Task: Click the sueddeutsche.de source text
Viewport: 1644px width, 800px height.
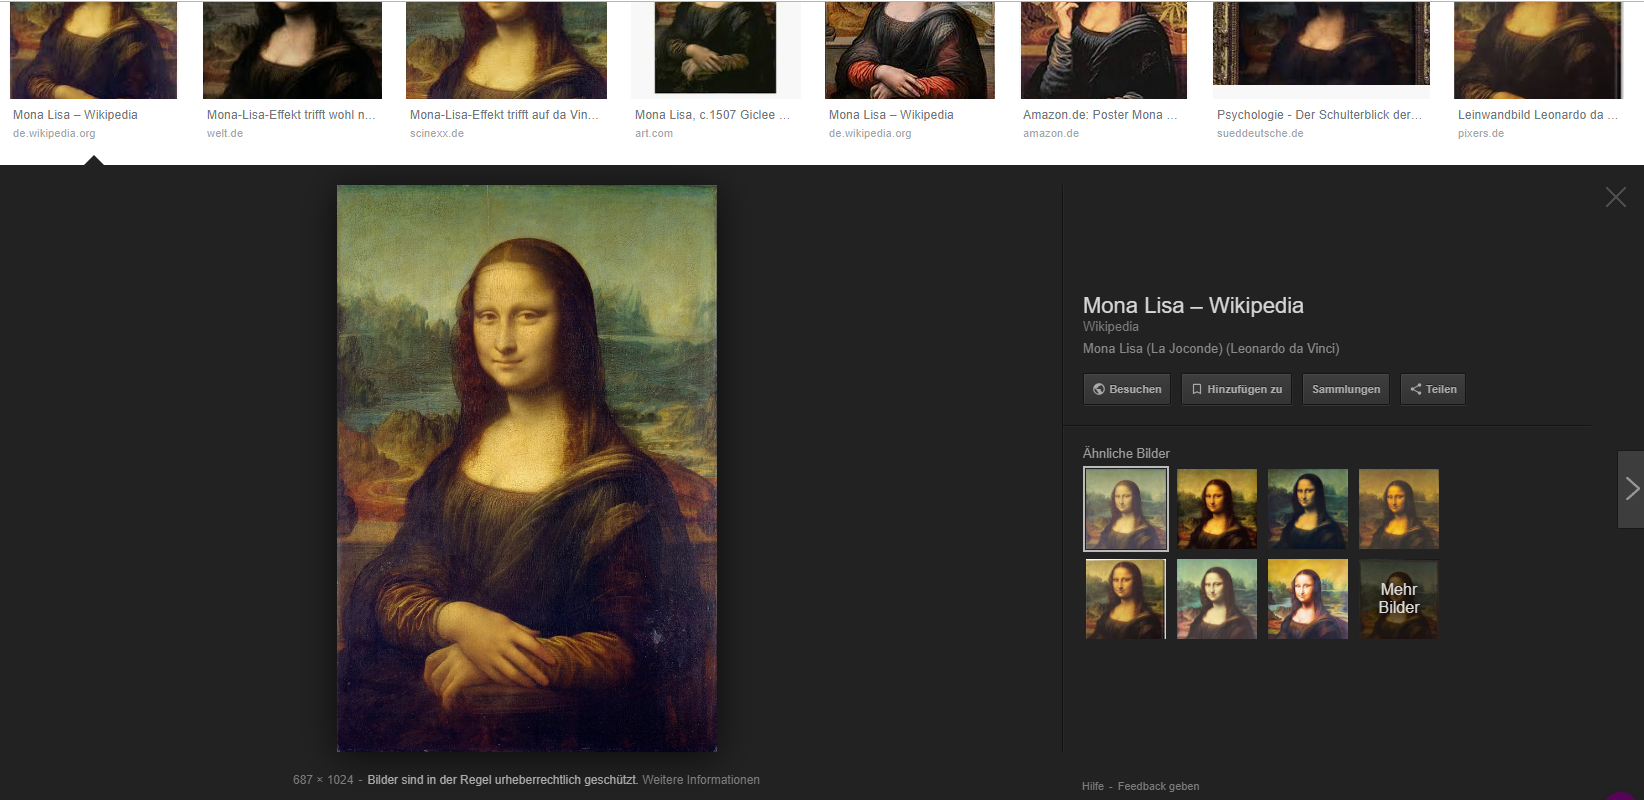Action: click(1260, 133)
